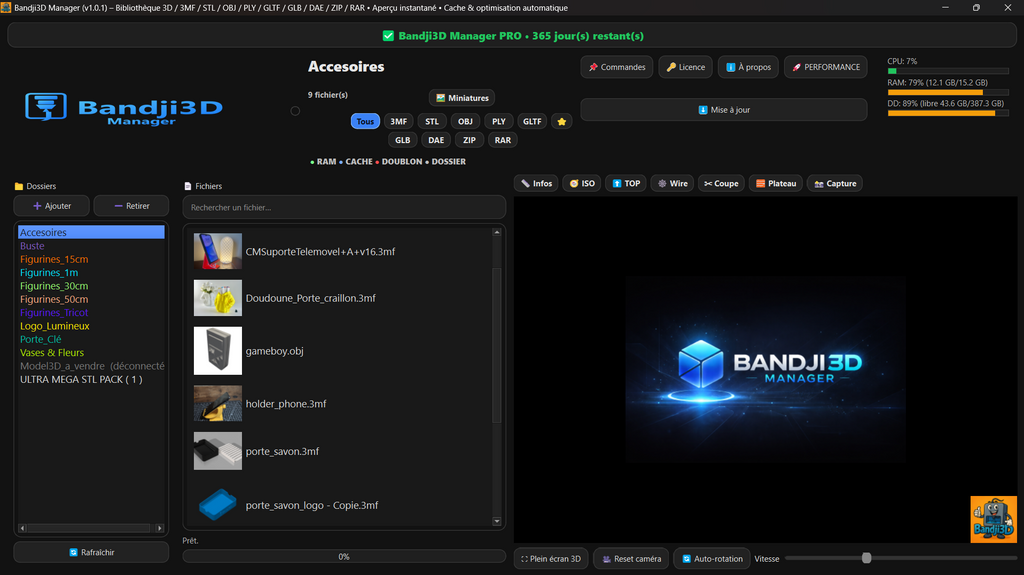
Task: Click the 0% progress bar
Action: click(x=344, y=557)
